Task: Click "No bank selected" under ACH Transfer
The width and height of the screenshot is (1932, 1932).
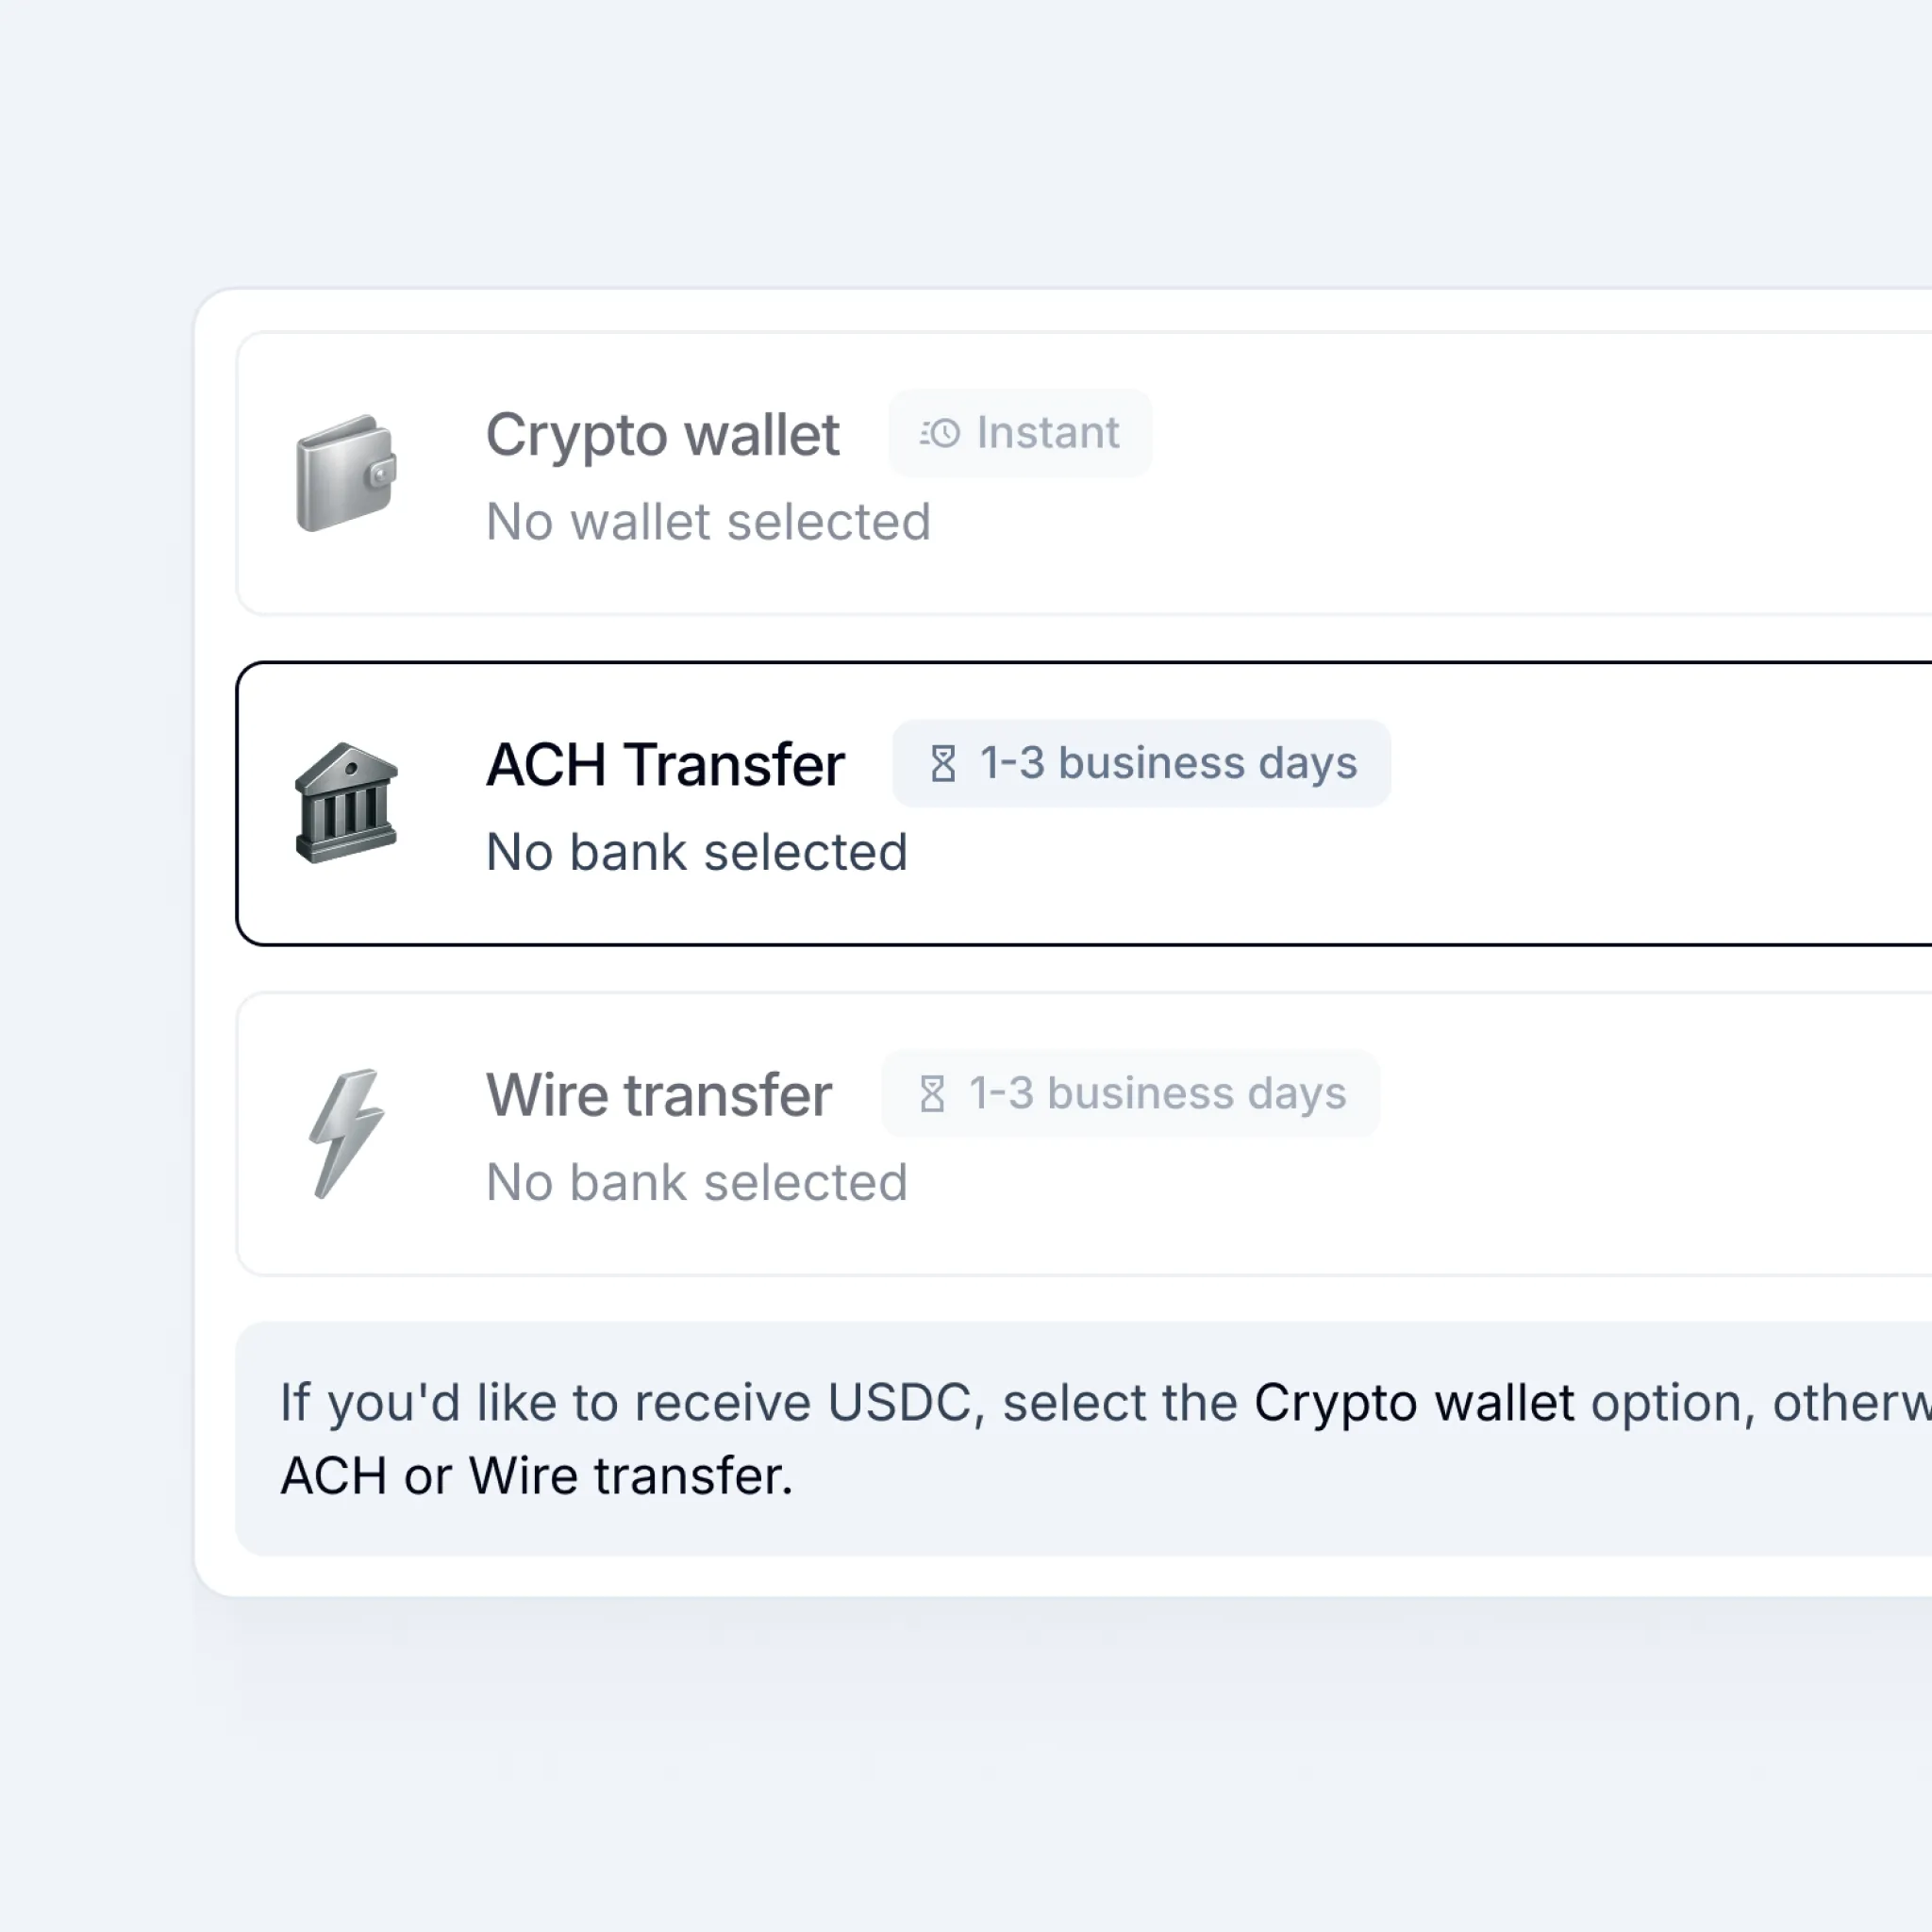Action: pos(697,853)
